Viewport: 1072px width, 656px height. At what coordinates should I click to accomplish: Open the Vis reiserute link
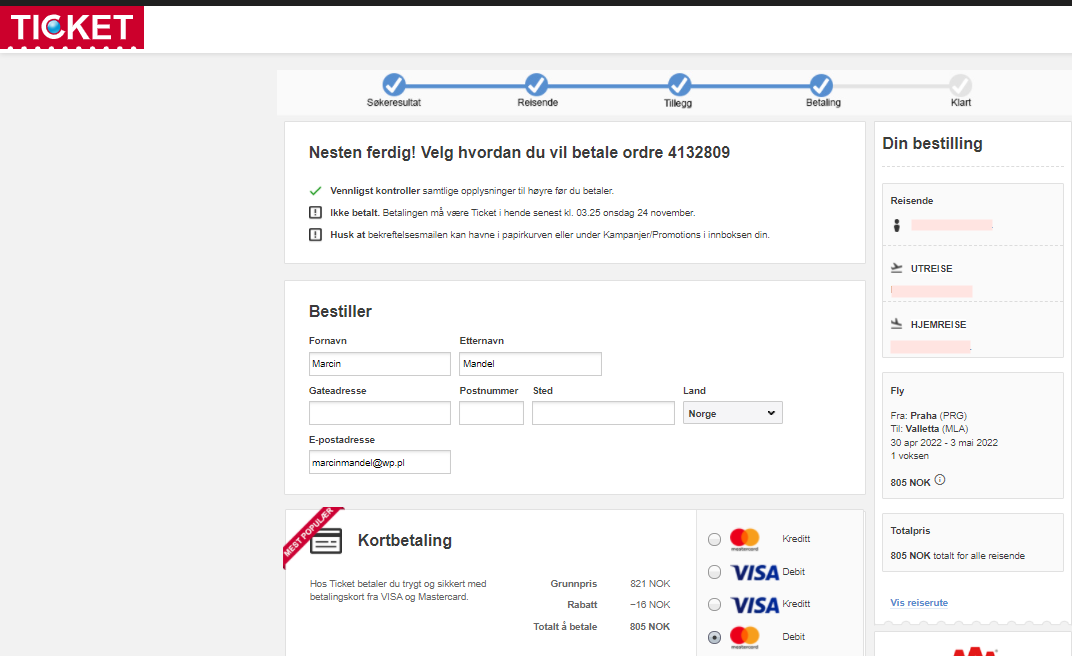click(x=919, y=603)
